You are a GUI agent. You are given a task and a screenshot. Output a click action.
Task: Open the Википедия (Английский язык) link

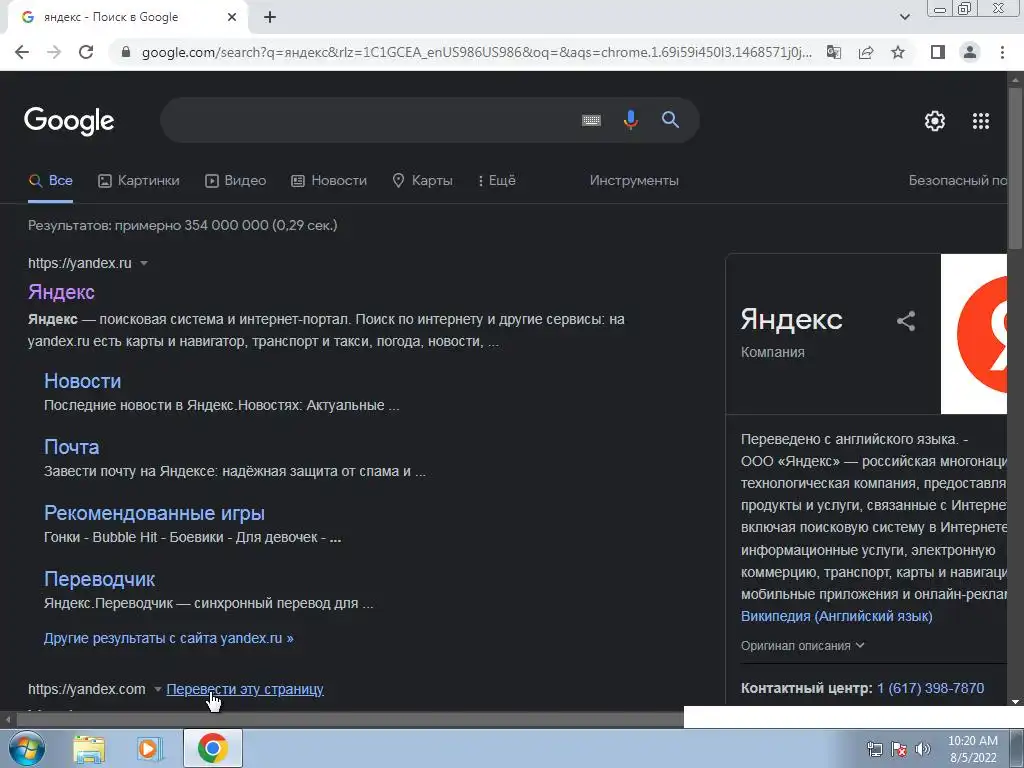[x=837, y=616]
